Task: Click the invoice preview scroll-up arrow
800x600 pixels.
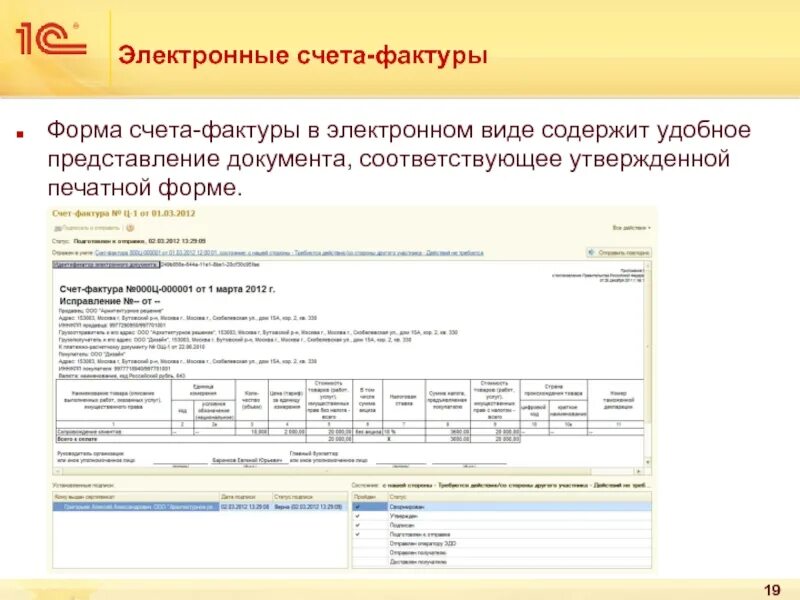Action: 648,266
